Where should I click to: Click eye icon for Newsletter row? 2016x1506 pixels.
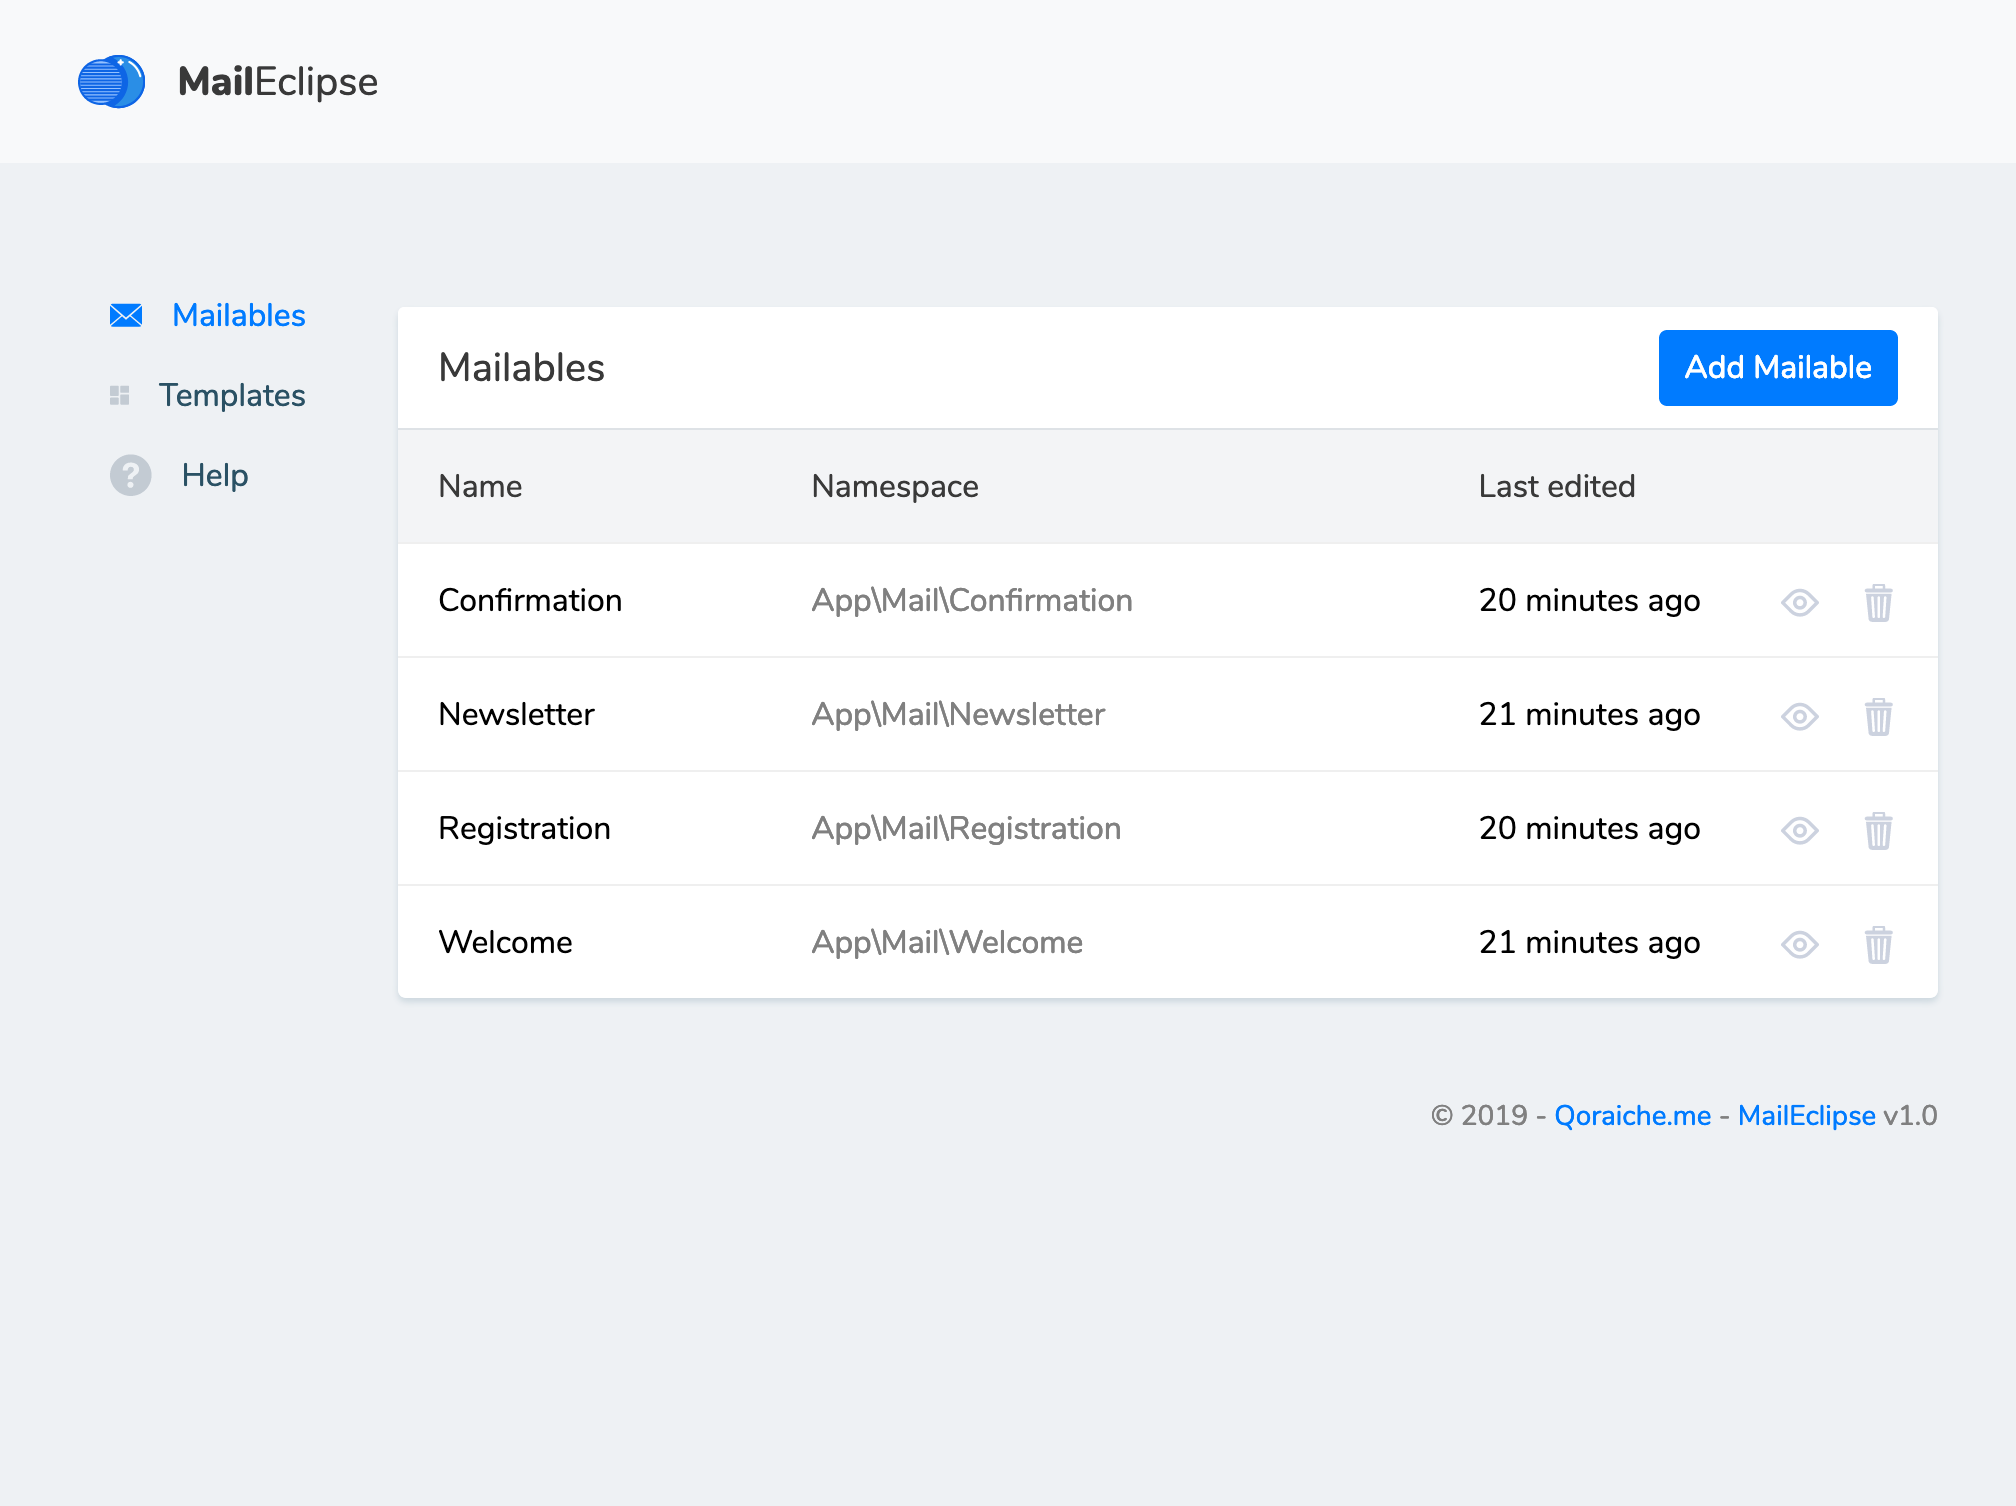tap(1799, 716)
